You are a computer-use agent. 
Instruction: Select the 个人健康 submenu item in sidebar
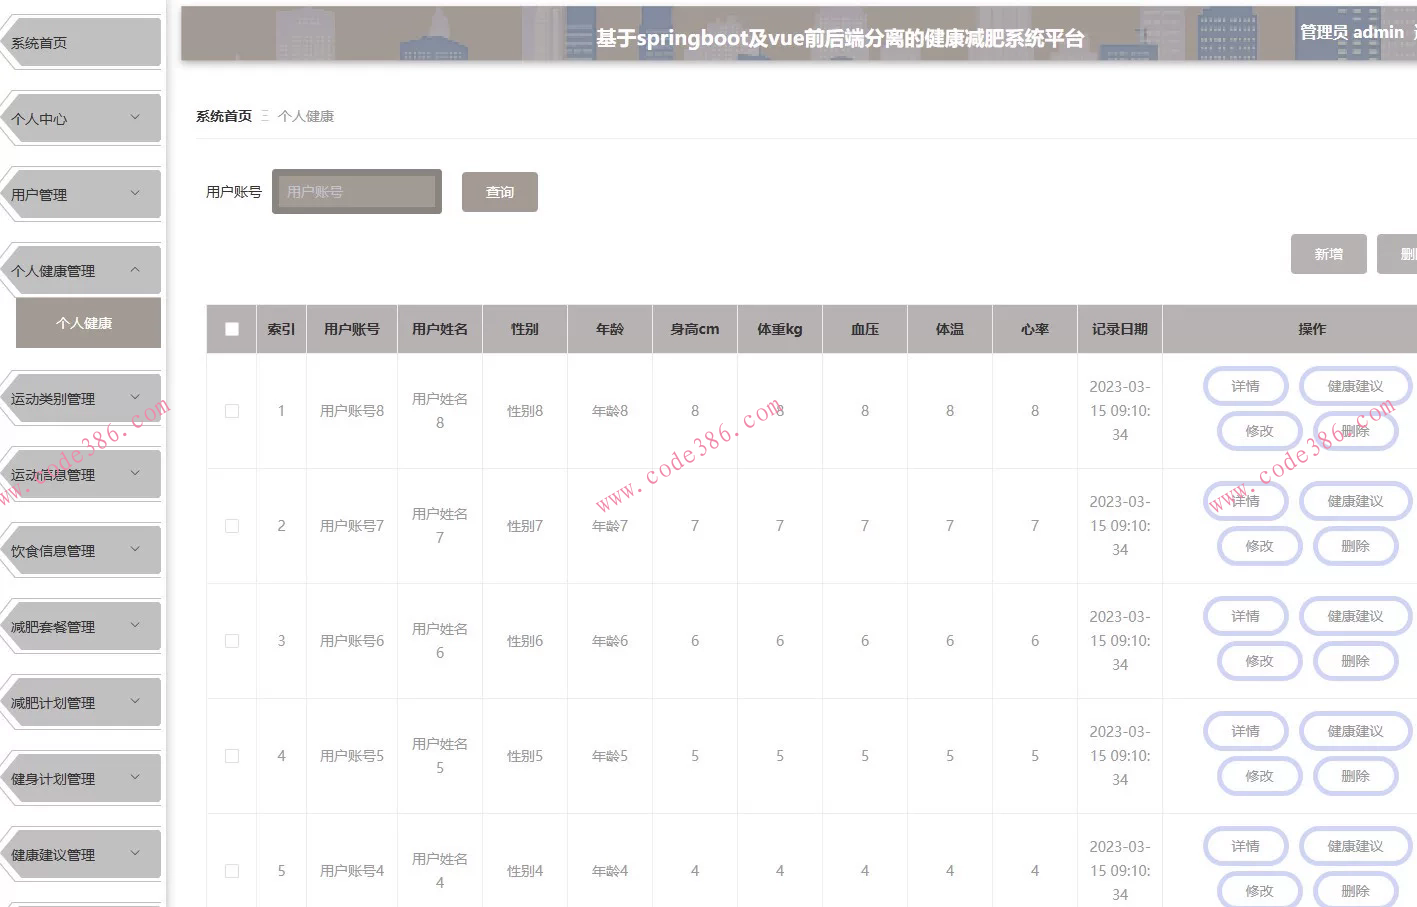pos(88,323)
